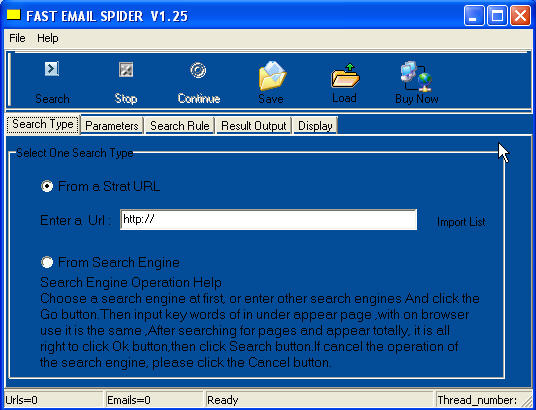536x410 pixels.
Task: Close the Fast Email Spider window
Action: 520,16
